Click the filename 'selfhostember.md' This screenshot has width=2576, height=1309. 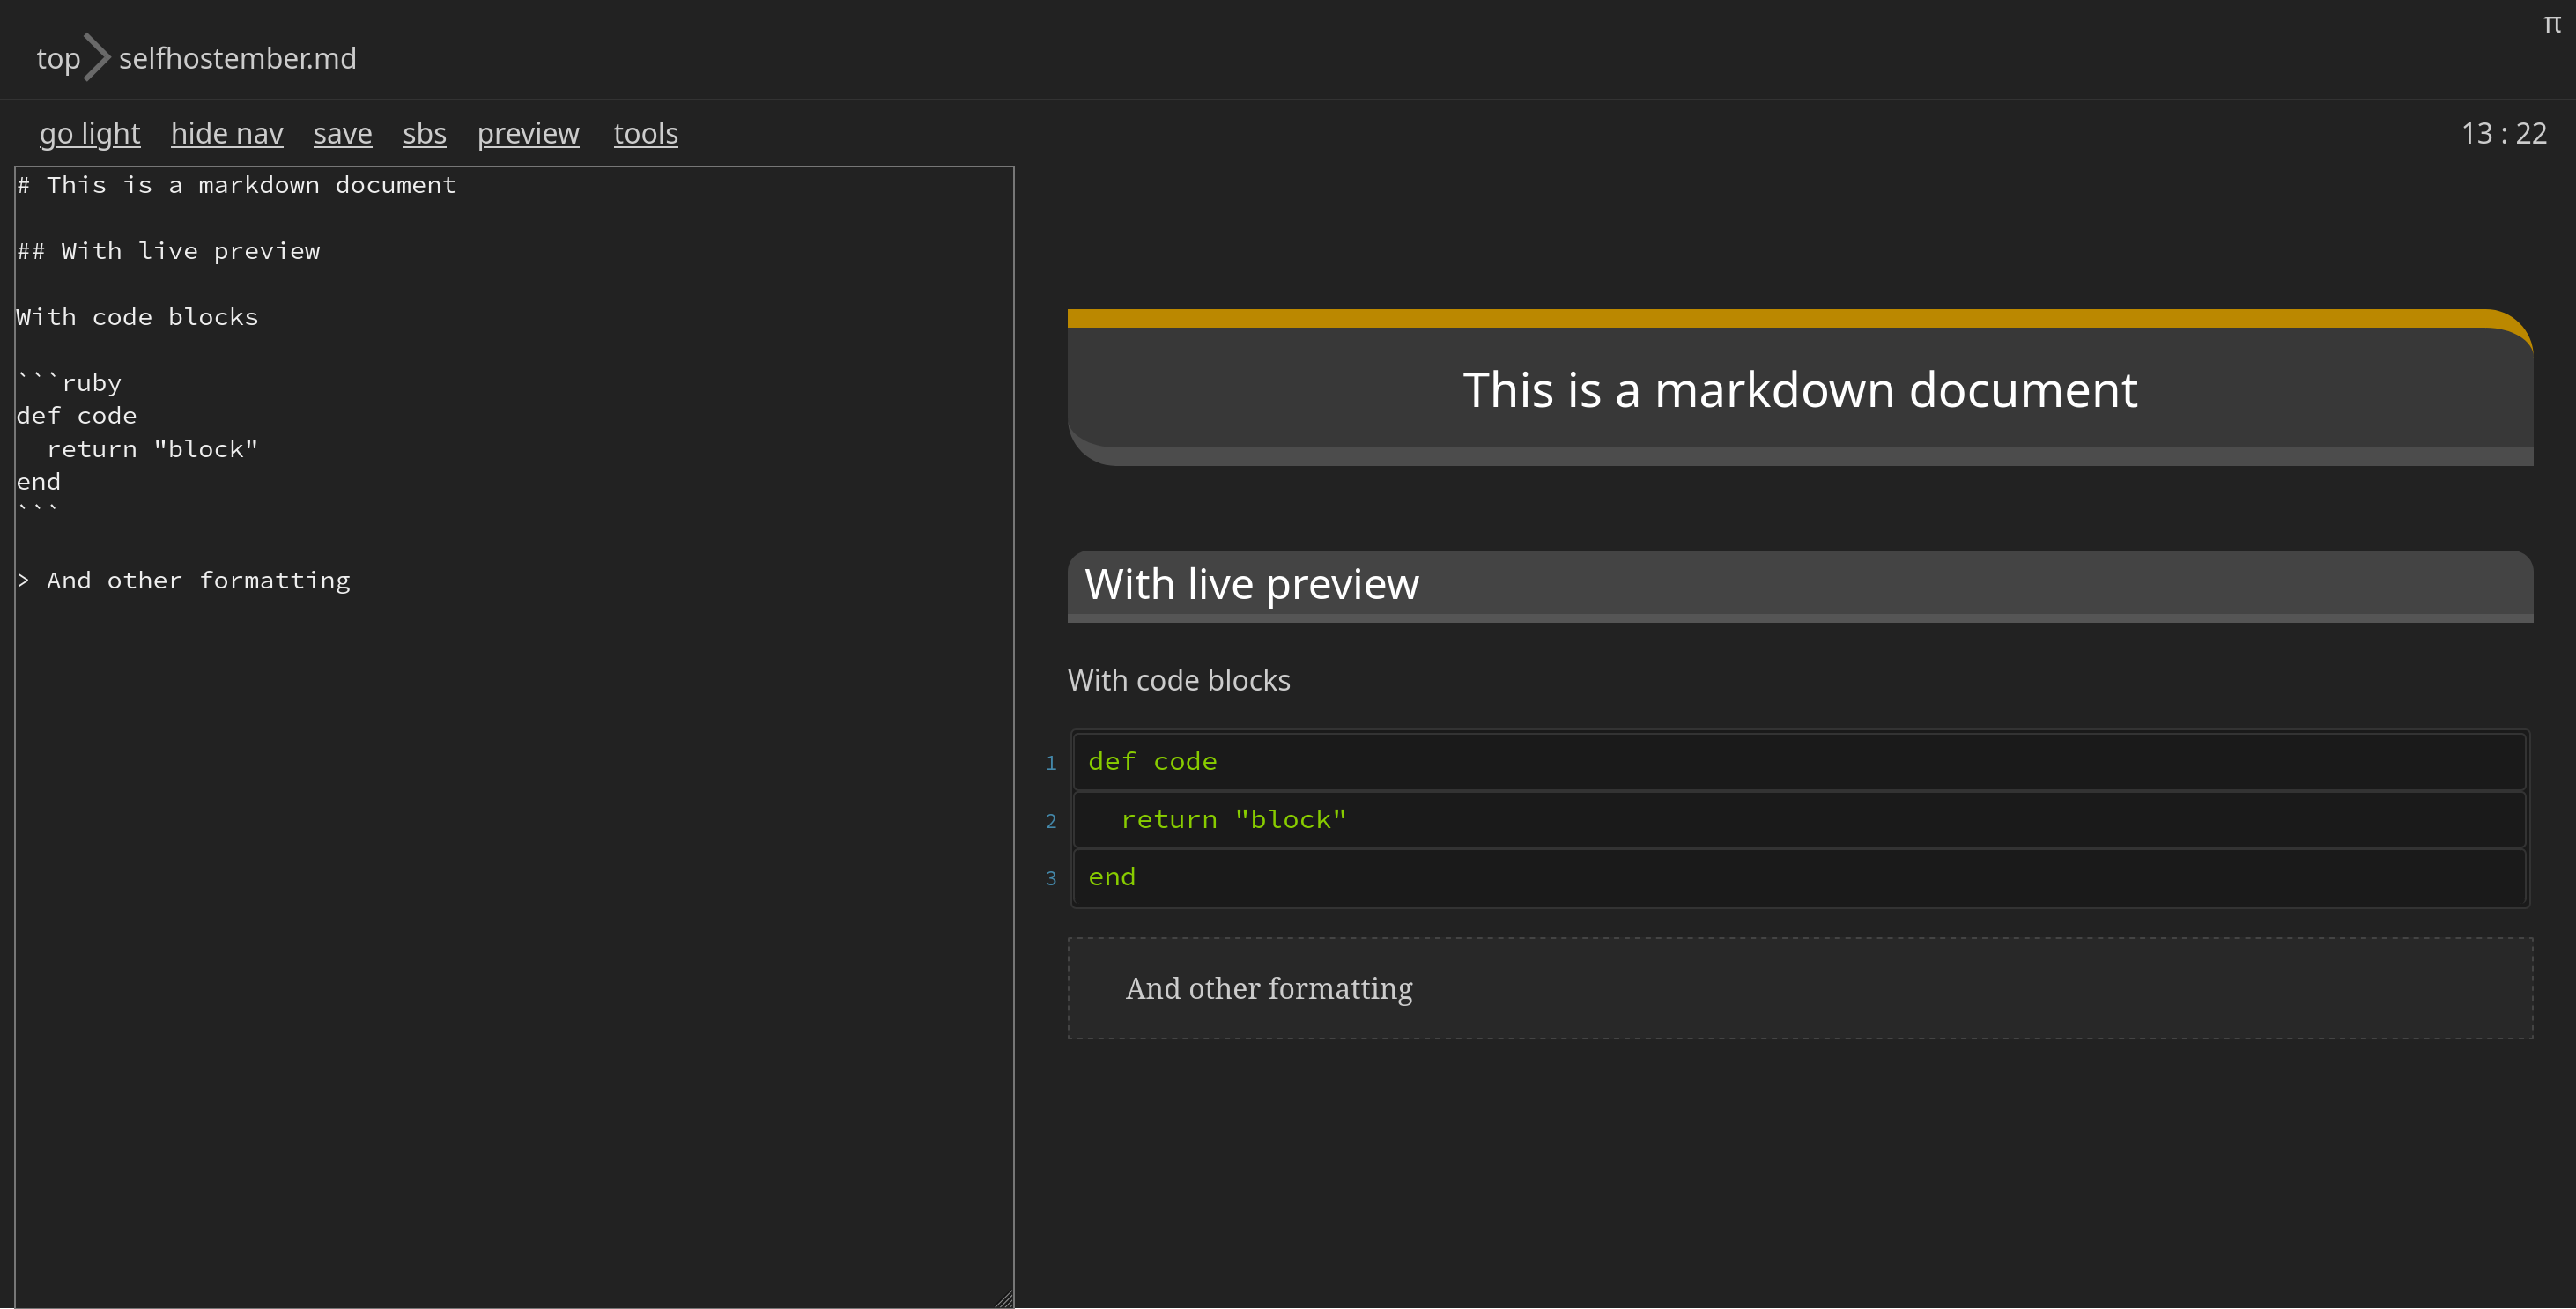237,58
